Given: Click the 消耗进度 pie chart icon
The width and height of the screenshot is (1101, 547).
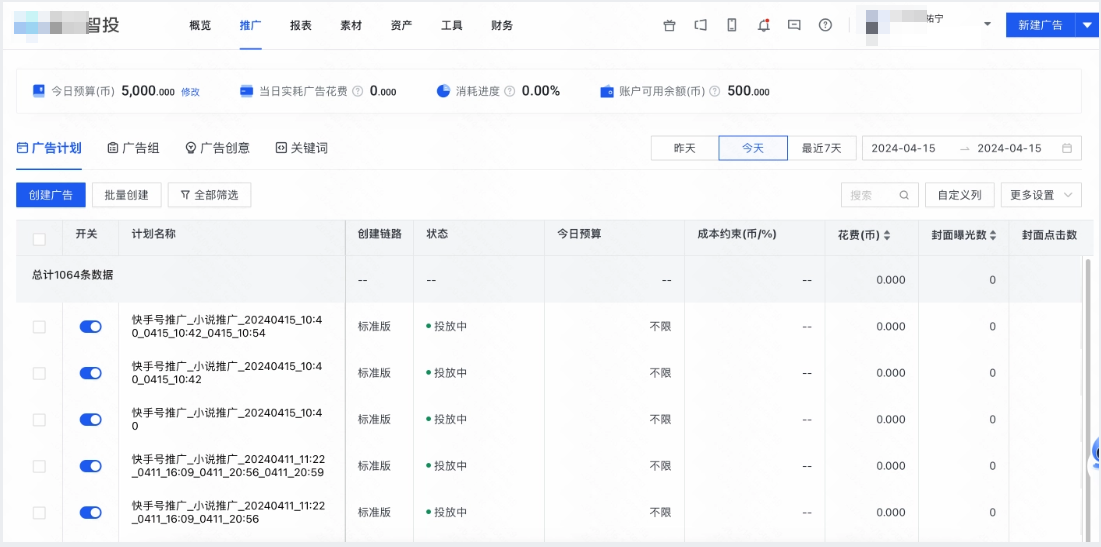Looking at the screenshot, I should tap(443, 91).
